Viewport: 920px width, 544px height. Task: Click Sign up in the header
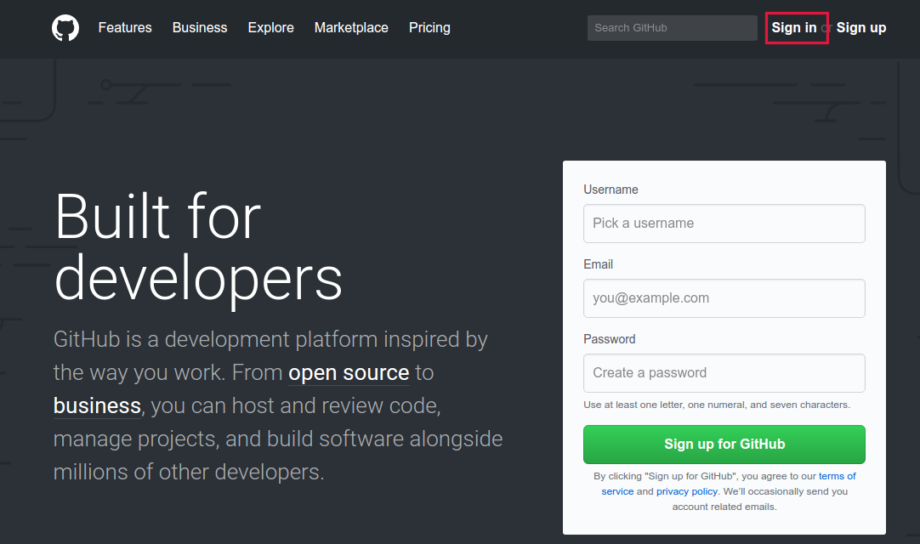point(861,28)
